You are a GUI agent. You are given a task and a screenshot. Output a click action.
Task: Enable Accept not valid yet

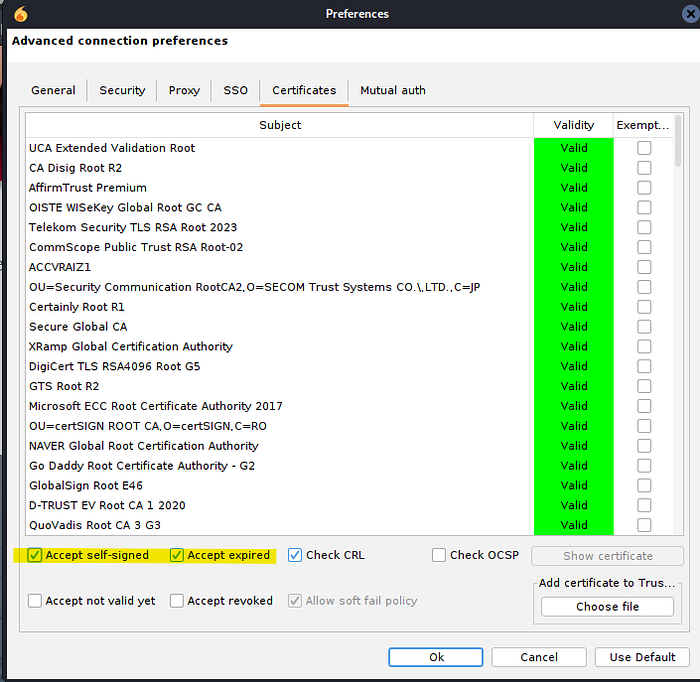click(x=34, y=601)
